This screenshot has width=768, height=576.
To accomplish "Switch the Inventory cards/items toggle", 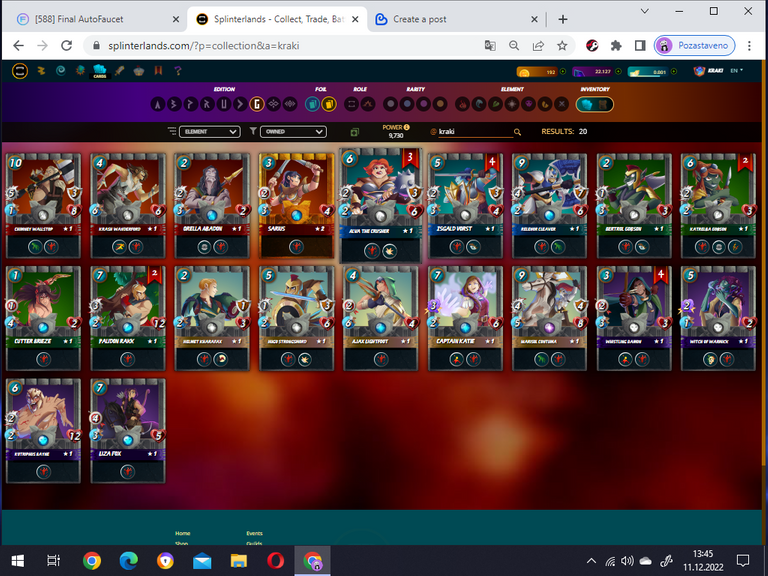I will 595,104.
